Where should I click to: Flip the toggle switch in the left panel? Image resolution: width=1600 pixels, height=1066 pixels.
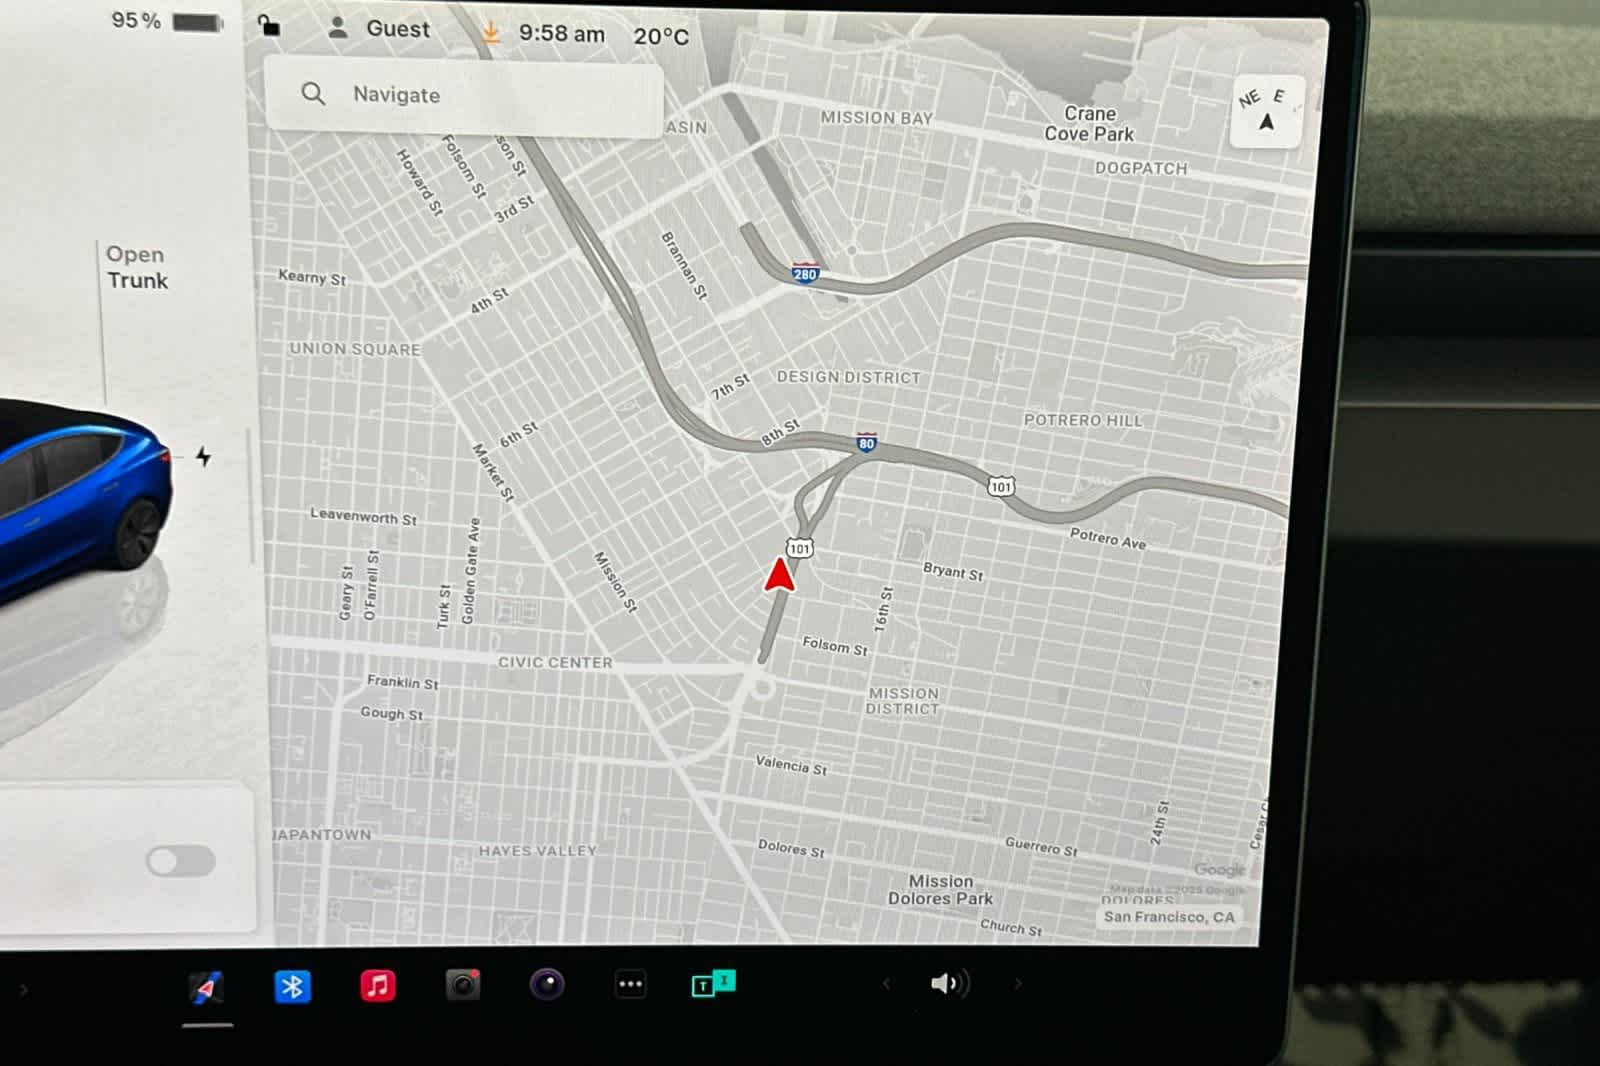(181, 861)
